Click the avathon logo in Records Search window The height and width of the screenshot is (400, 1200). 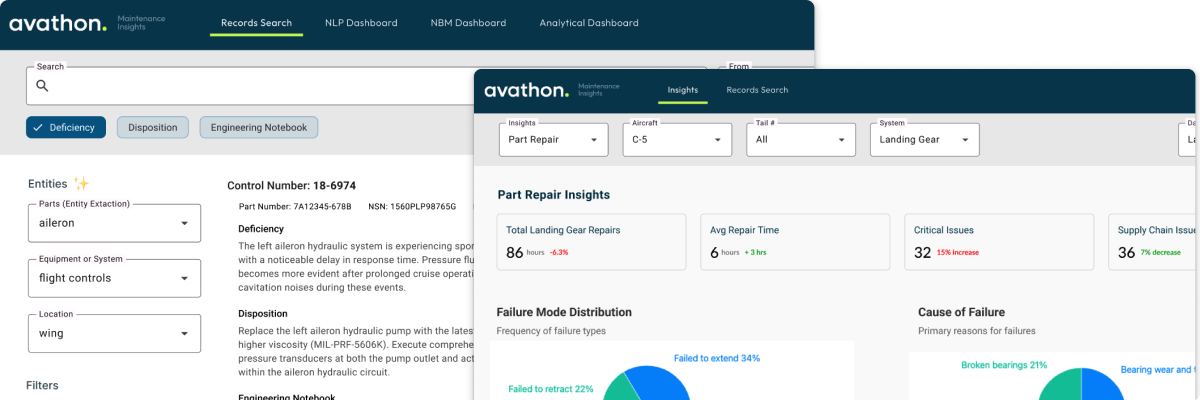coord(58,23)
